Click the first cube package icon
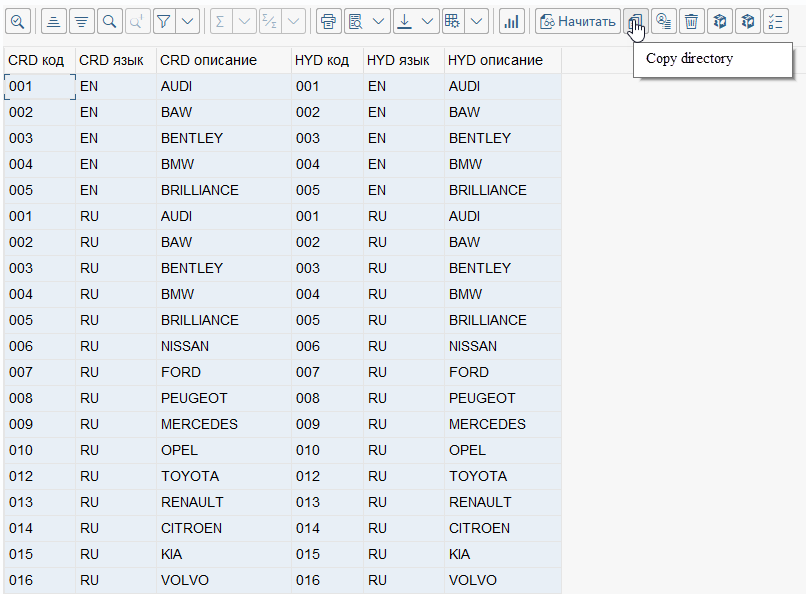 720,22
